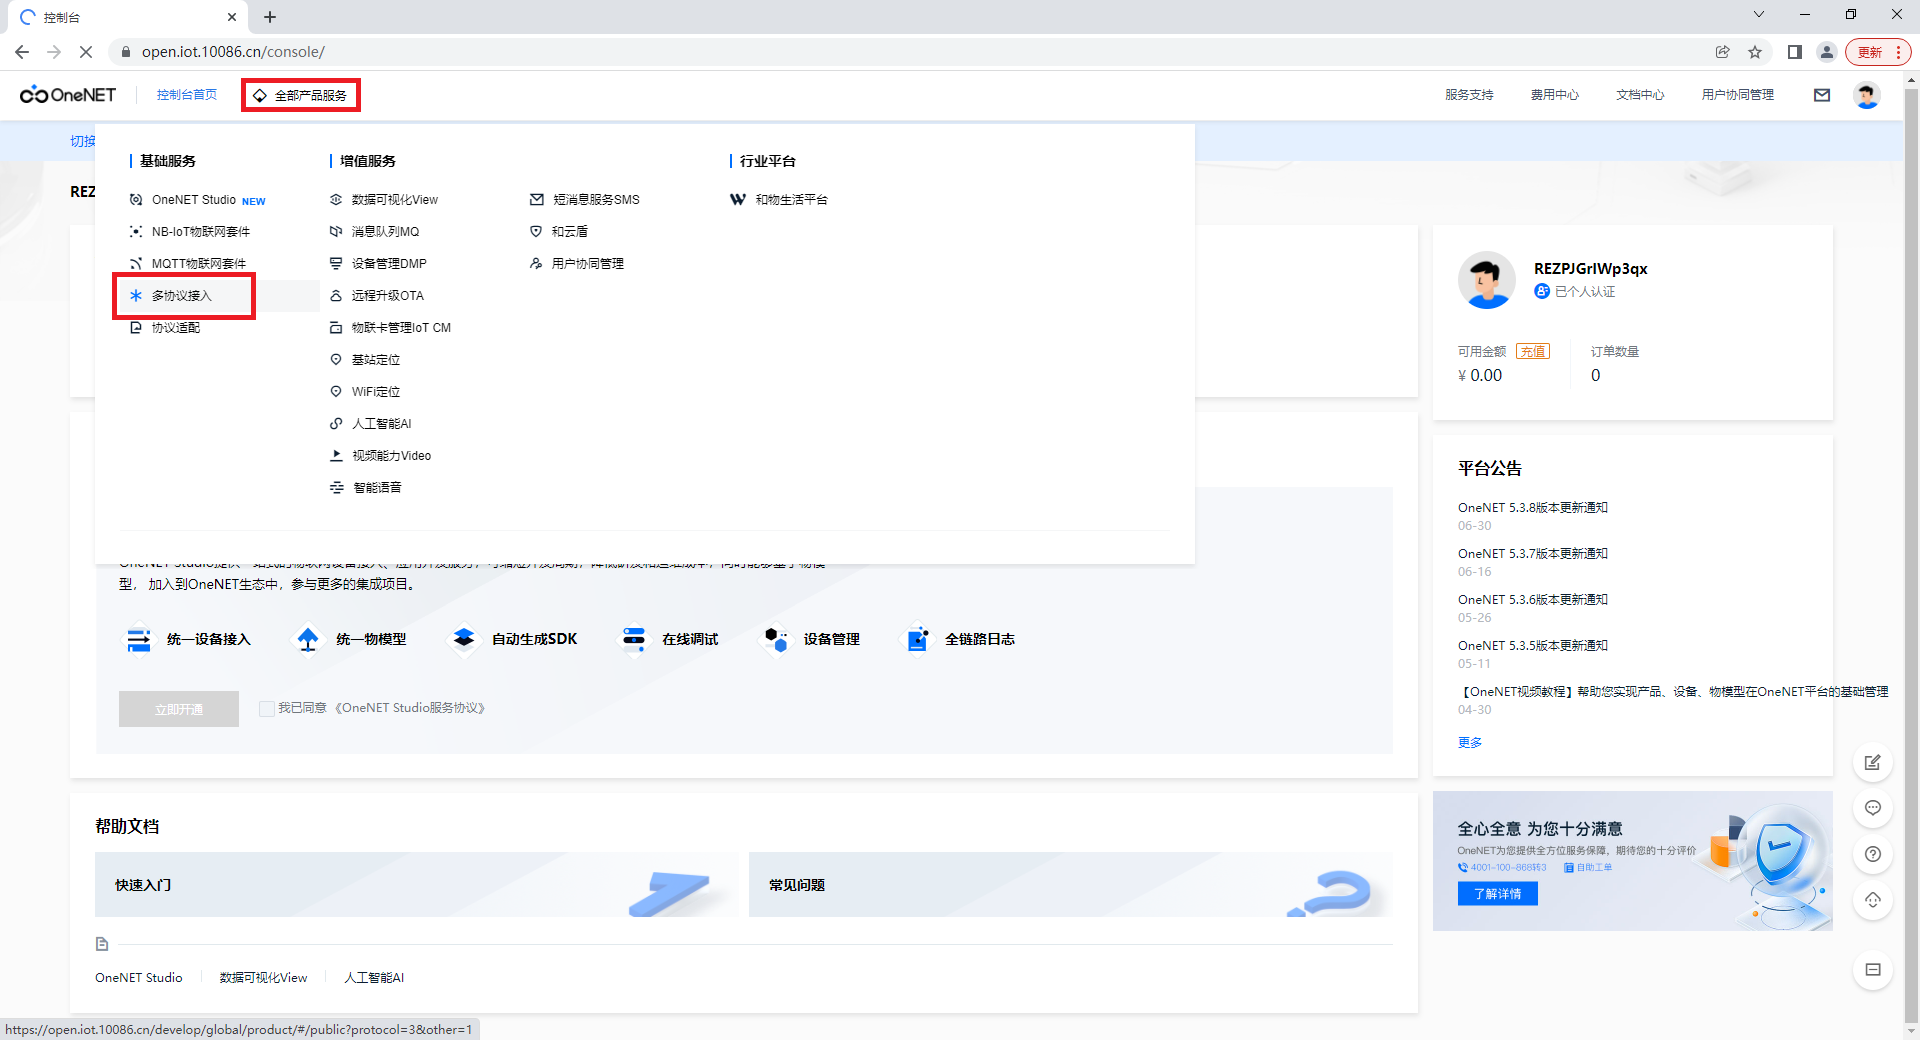
Task: Select 消息队列MQ menu item
Action: tap(385, 232)
